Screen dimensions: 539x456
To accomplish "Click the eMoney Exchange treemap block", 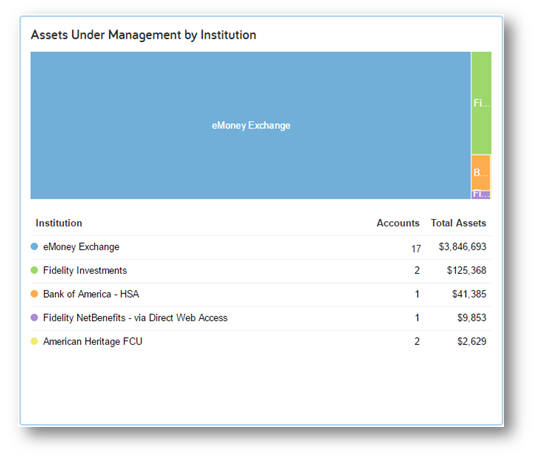I will coord(251,125).
